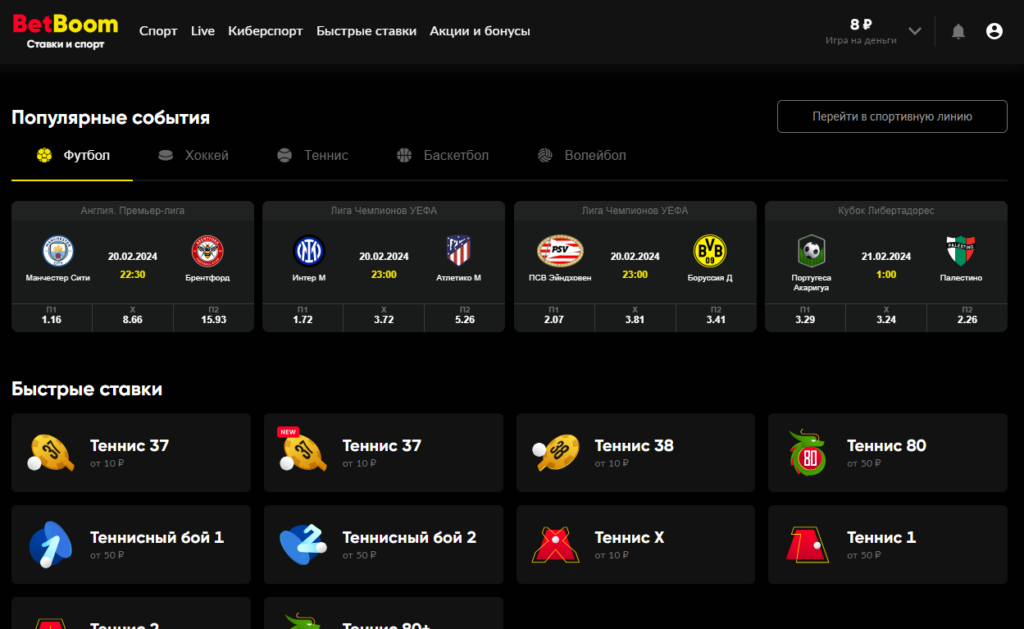Click Брентфорд club logo
Viewport: 1024px width, 629px height.
pos(207,251)
